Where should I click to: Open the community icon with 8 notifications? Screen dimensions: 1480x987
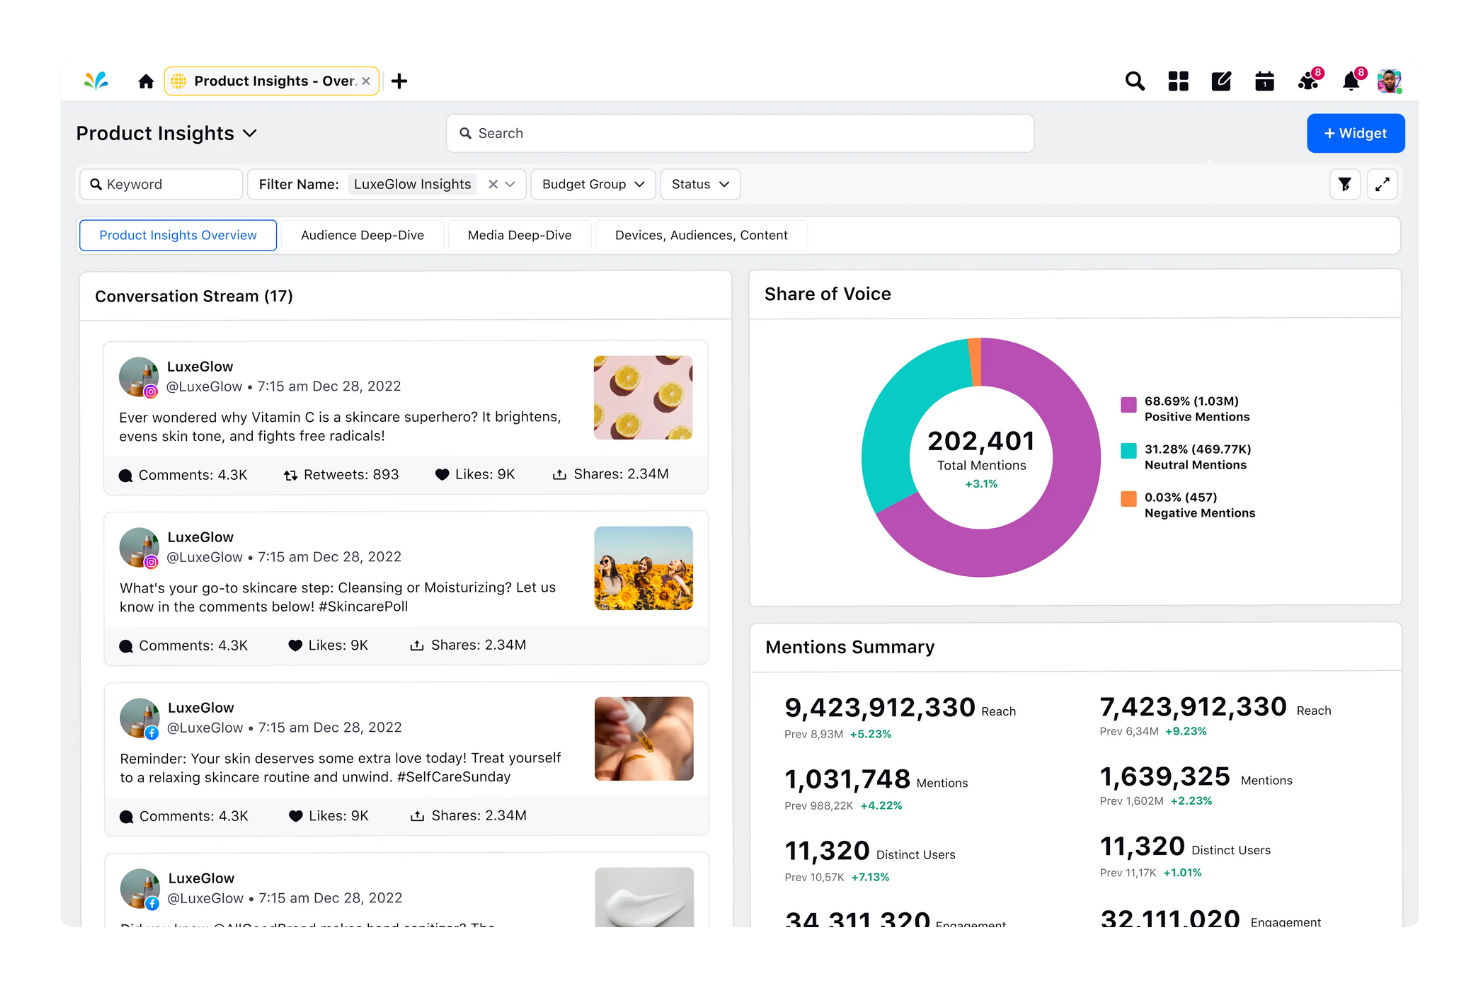(1308, 81)
